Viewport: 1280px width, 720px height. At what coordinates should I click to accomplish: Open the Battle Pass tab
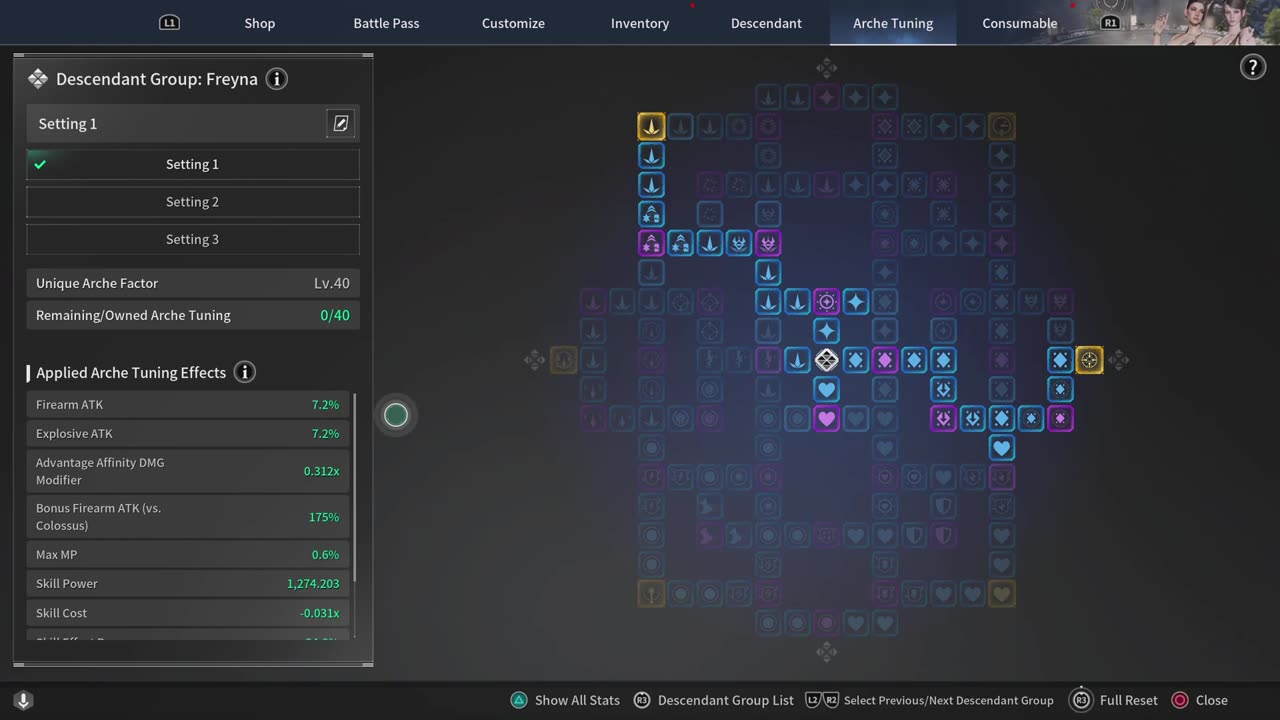click(386, 23)
